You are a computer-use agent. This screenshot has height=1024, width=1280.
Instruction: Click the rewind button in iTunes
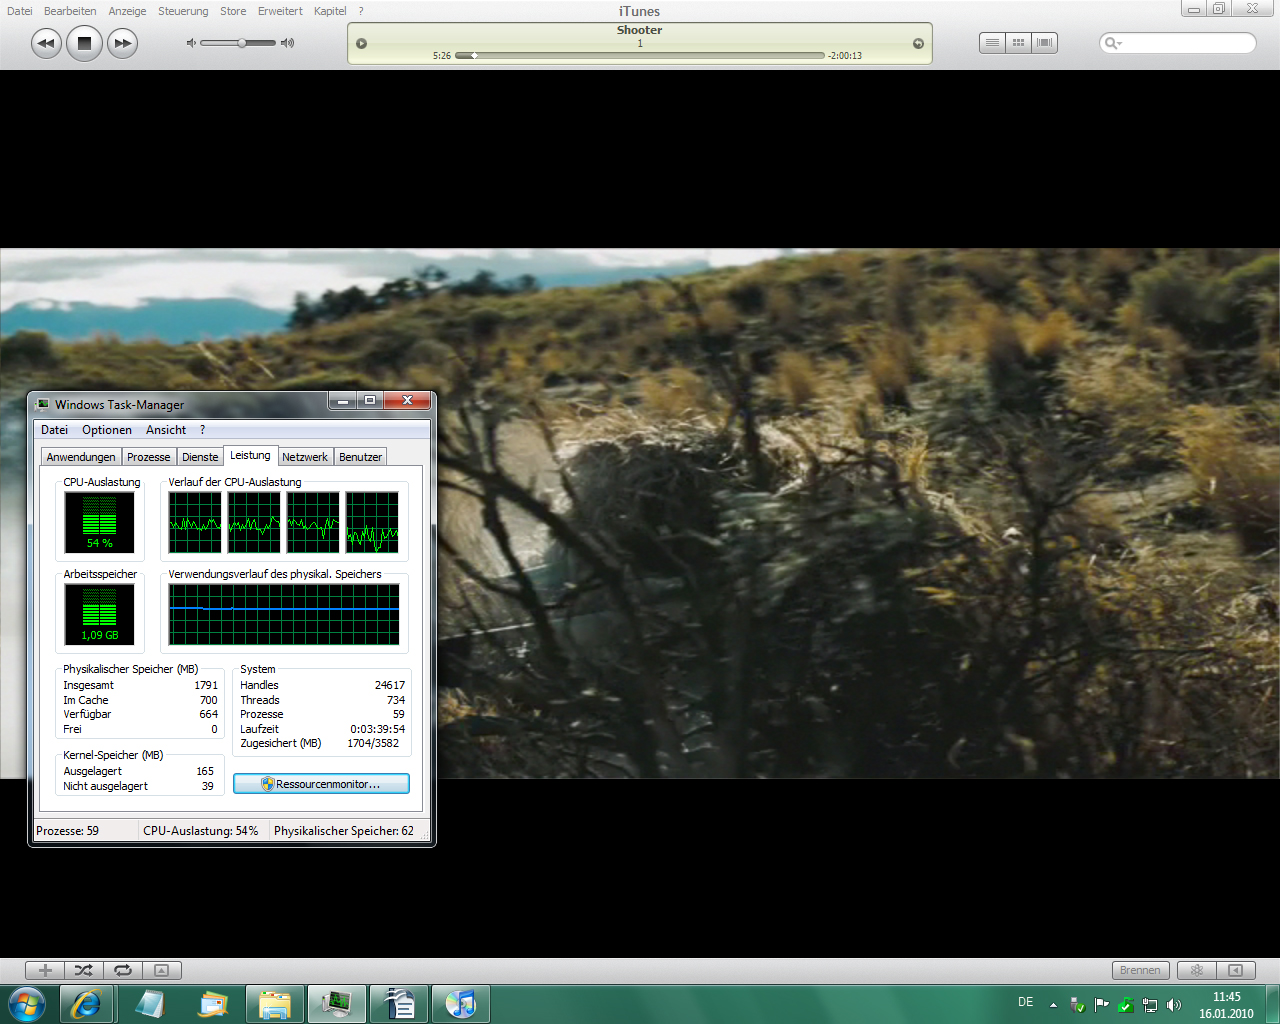46,43
